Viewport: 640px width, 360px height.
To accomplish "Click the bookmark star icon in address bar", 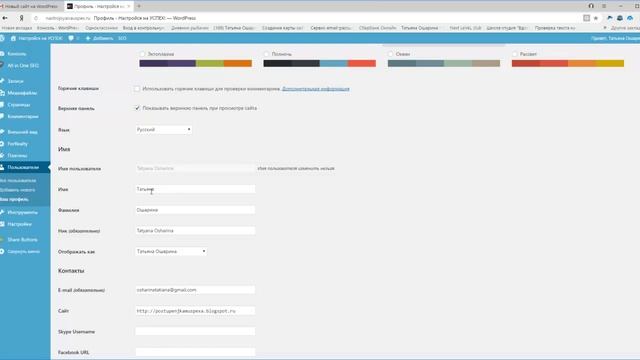I will pos(596,18).
